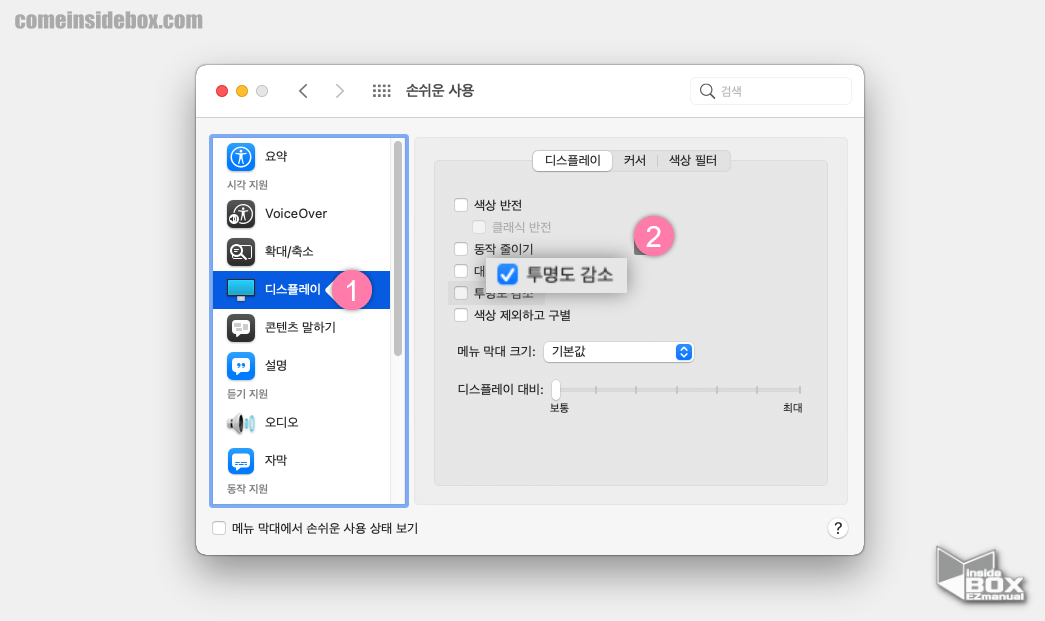Select the 요약 label in sidebar
Viewport: 1045px width, 621px height.
point(276,157)
